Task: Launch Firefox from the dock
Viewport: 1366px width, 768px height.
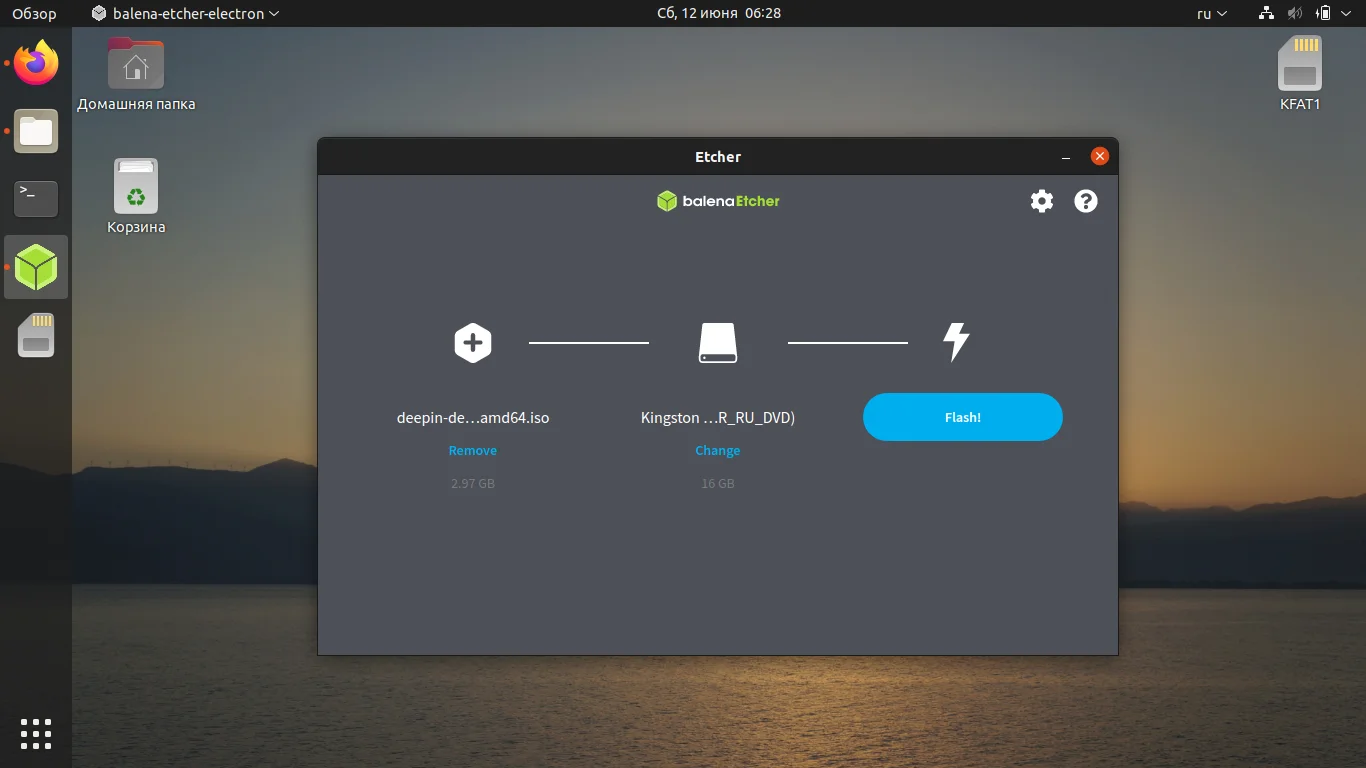Action: (x=36, y=64)
